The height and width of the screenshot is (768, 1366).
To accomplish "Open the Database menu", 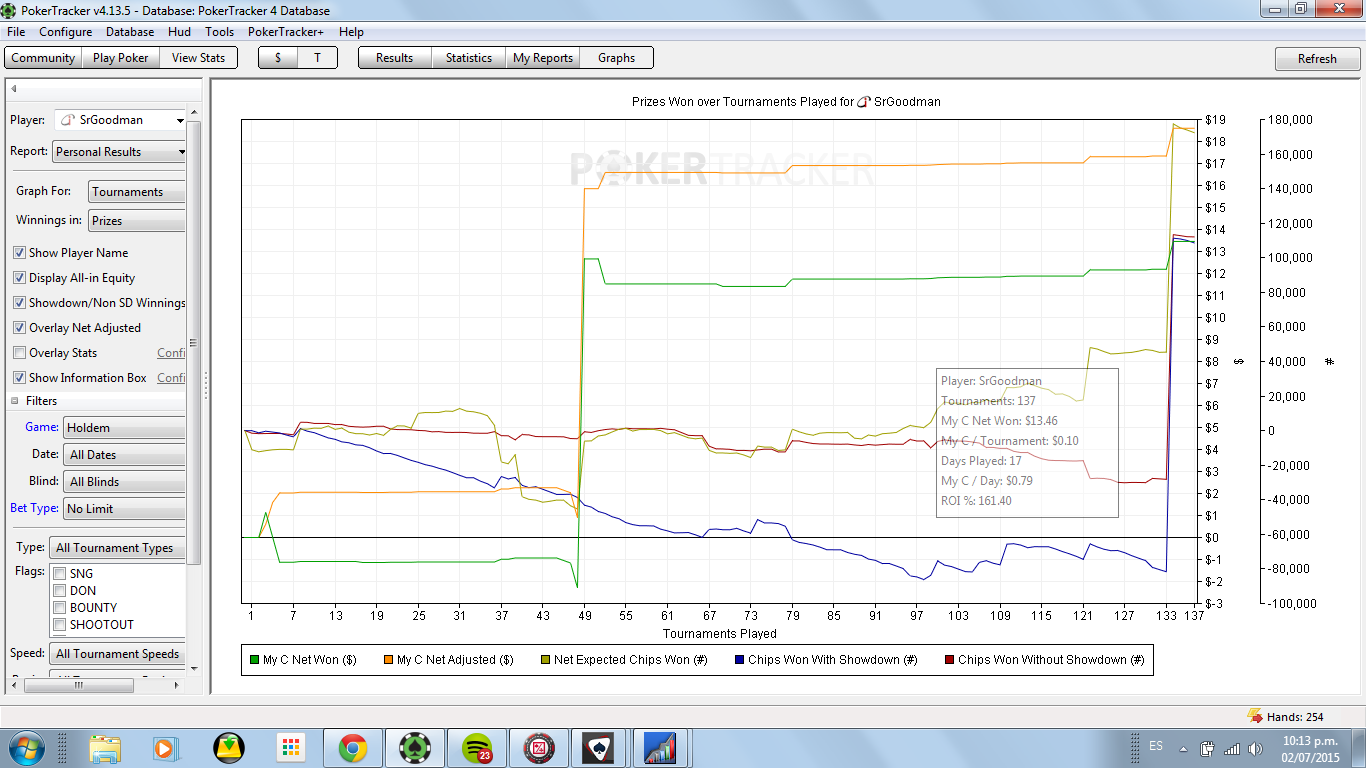I will pyautogui.click(x=130, y=32).
